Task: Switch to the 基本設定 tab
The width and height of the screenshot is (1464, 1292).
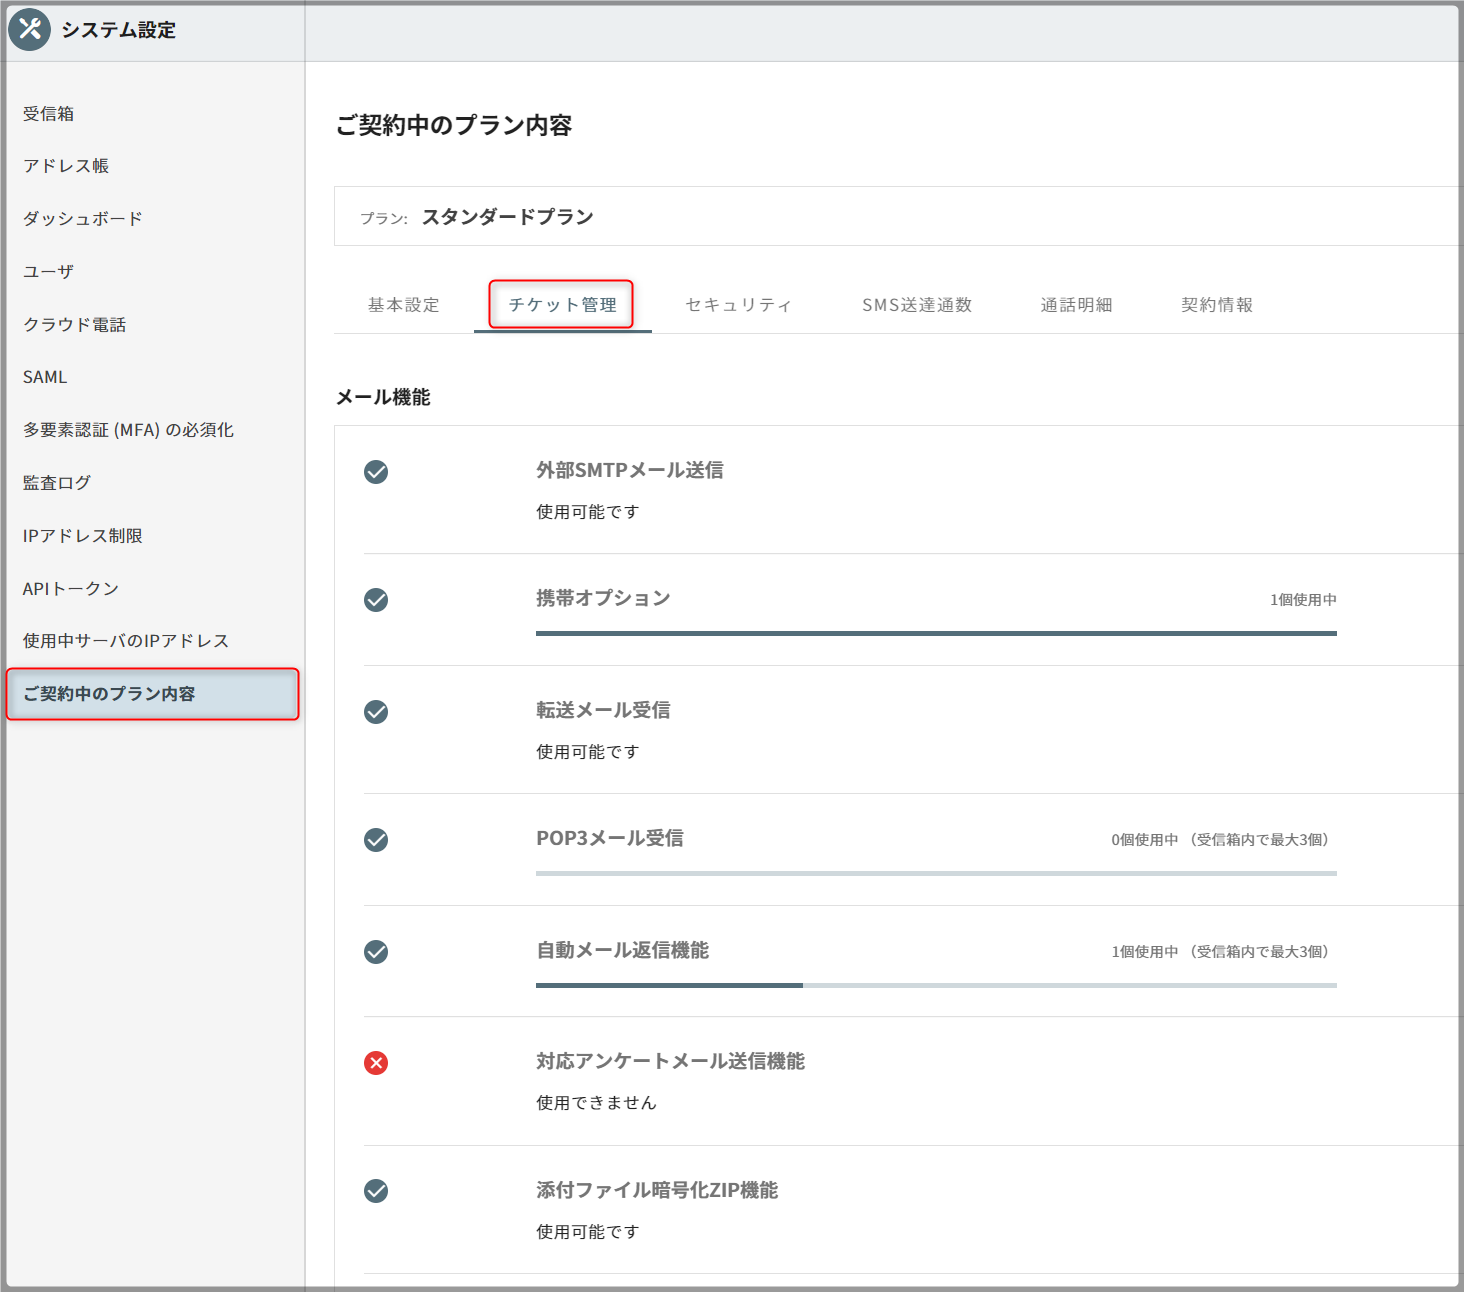Action: click(x=403, y=305)
